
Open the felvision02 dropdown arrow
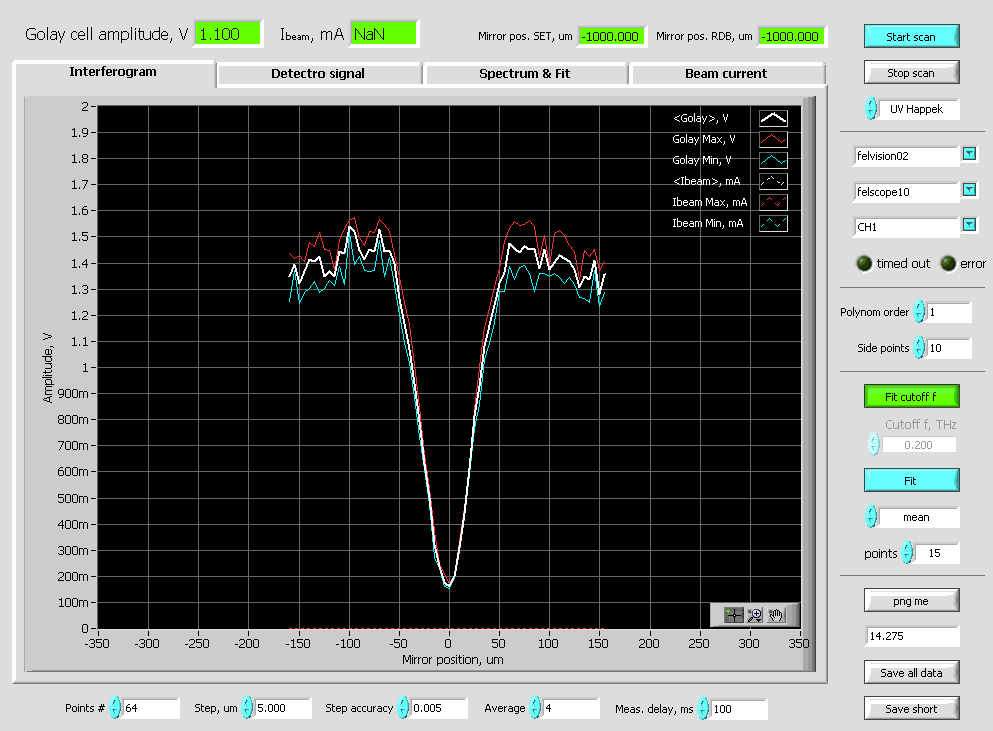click(x=969, y=154)
